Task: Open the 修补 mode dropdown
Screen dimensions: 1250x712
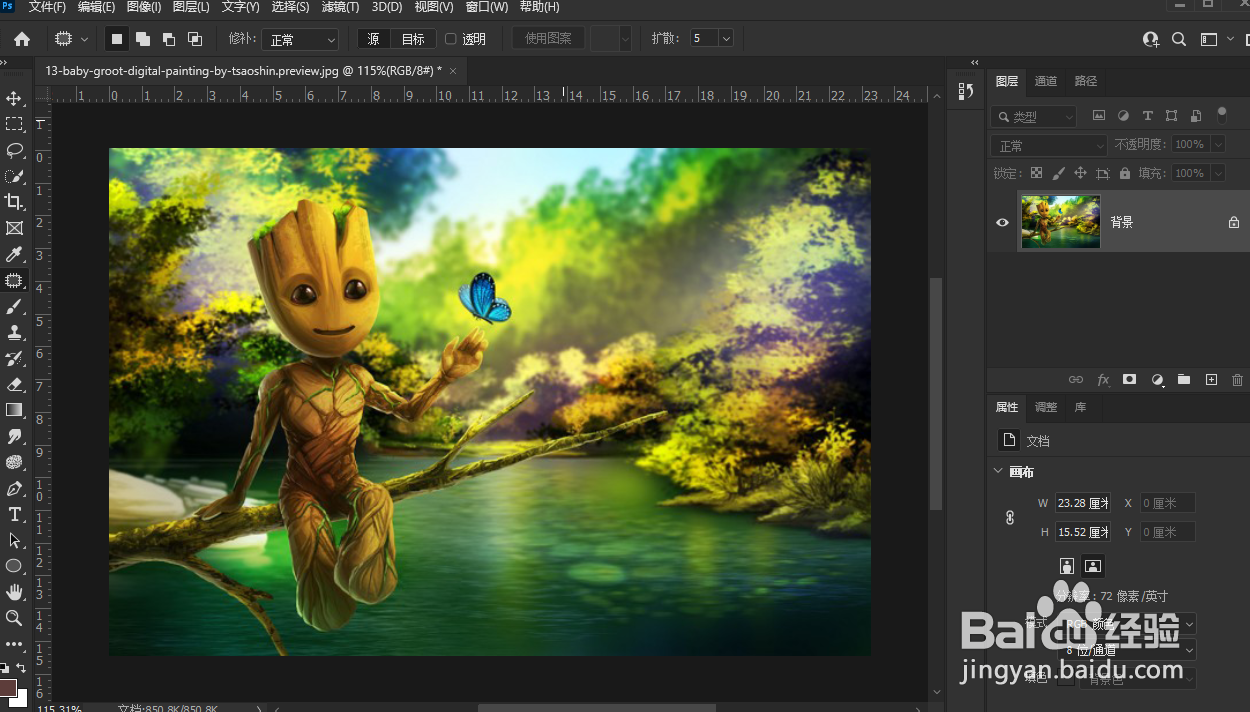Action: [300, 39]
